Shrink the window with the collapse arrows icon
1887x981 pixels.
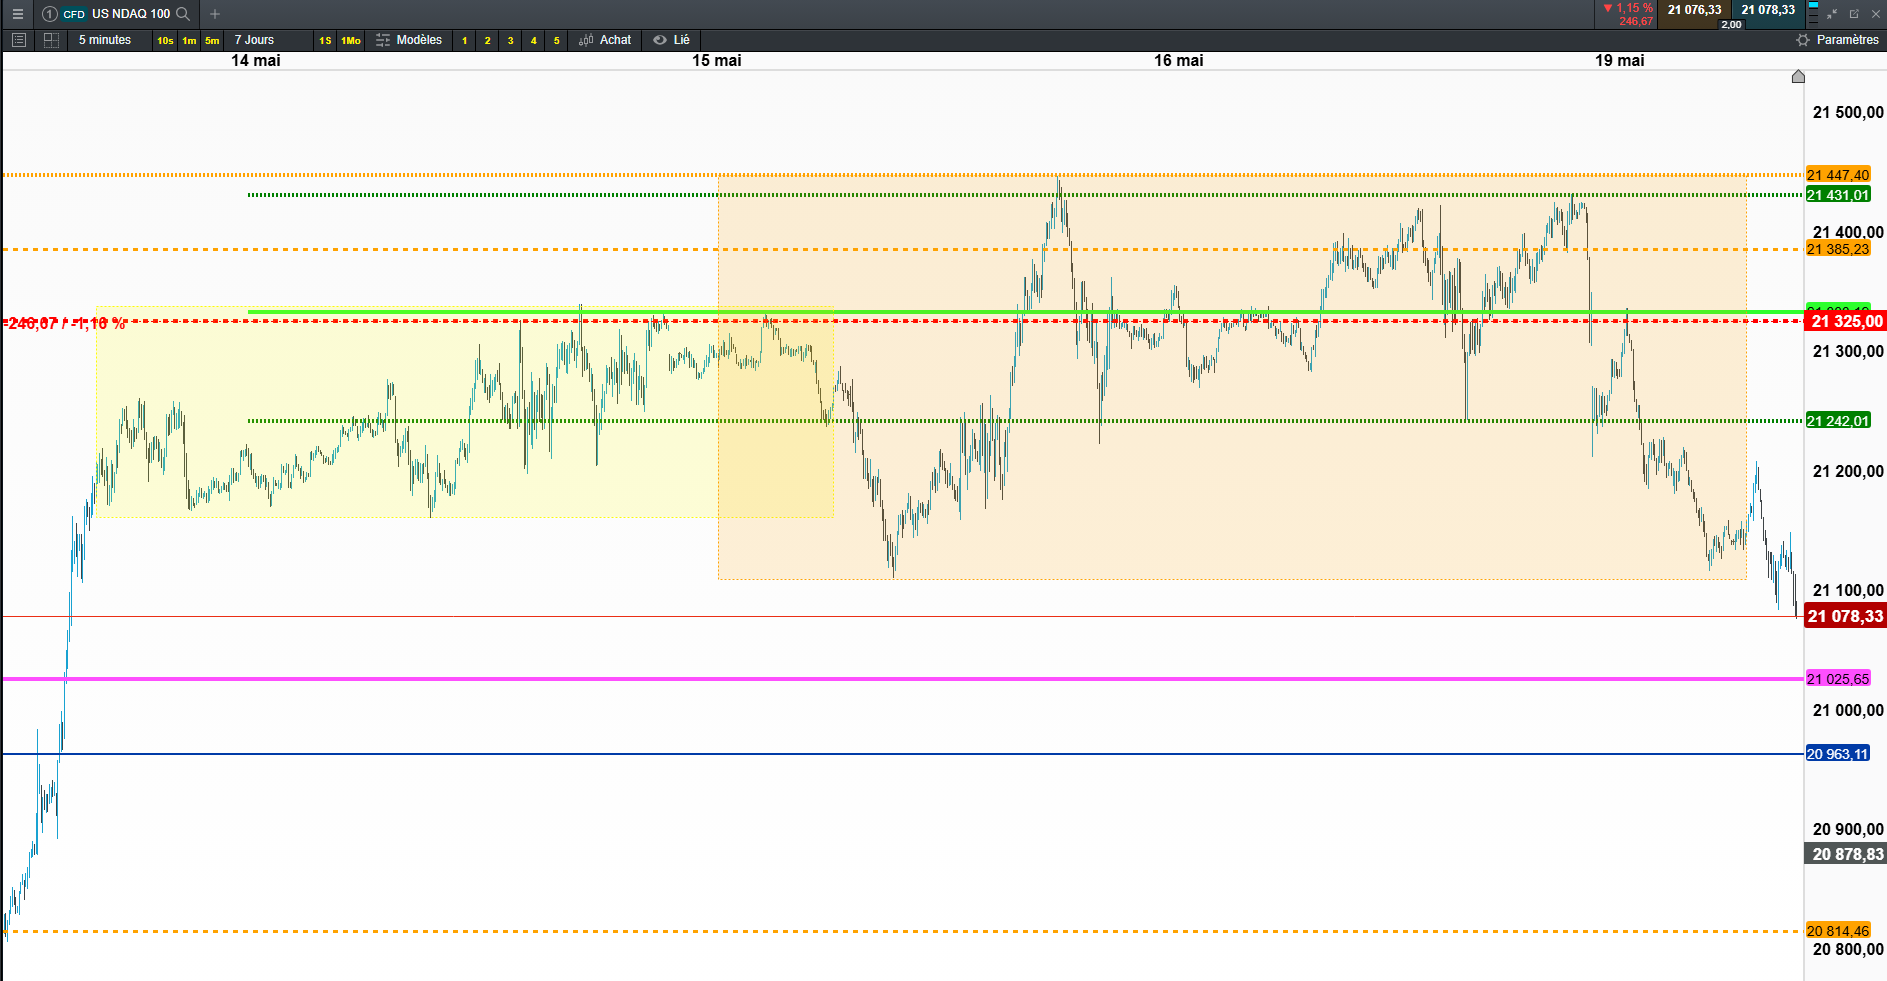(x=1832, y=14)
